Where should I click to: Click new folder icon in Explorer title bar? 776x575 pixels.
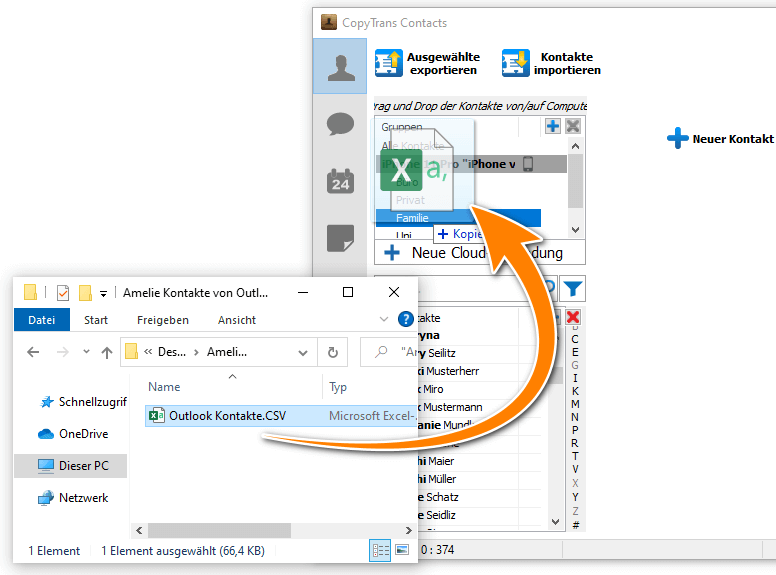(85, 292)
